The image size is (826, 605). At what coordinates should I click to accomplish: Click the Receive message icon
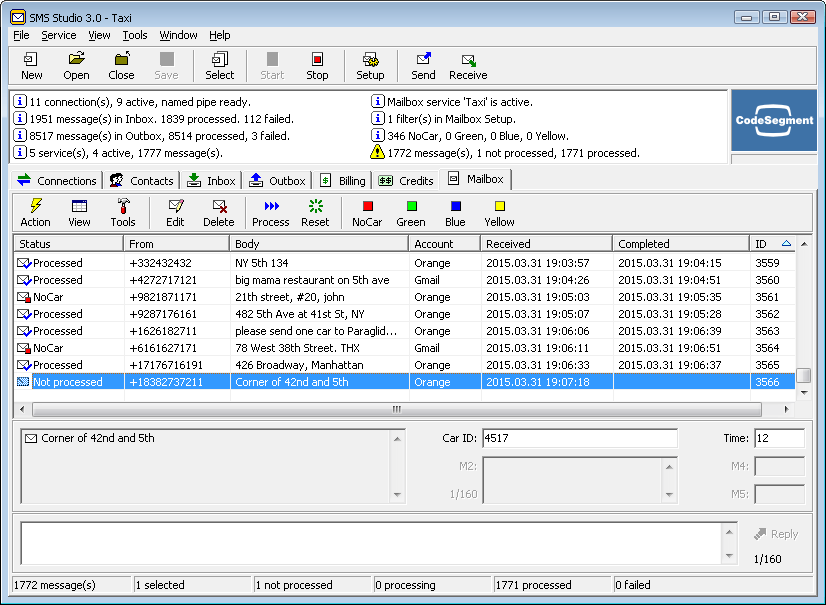[468, 66]
